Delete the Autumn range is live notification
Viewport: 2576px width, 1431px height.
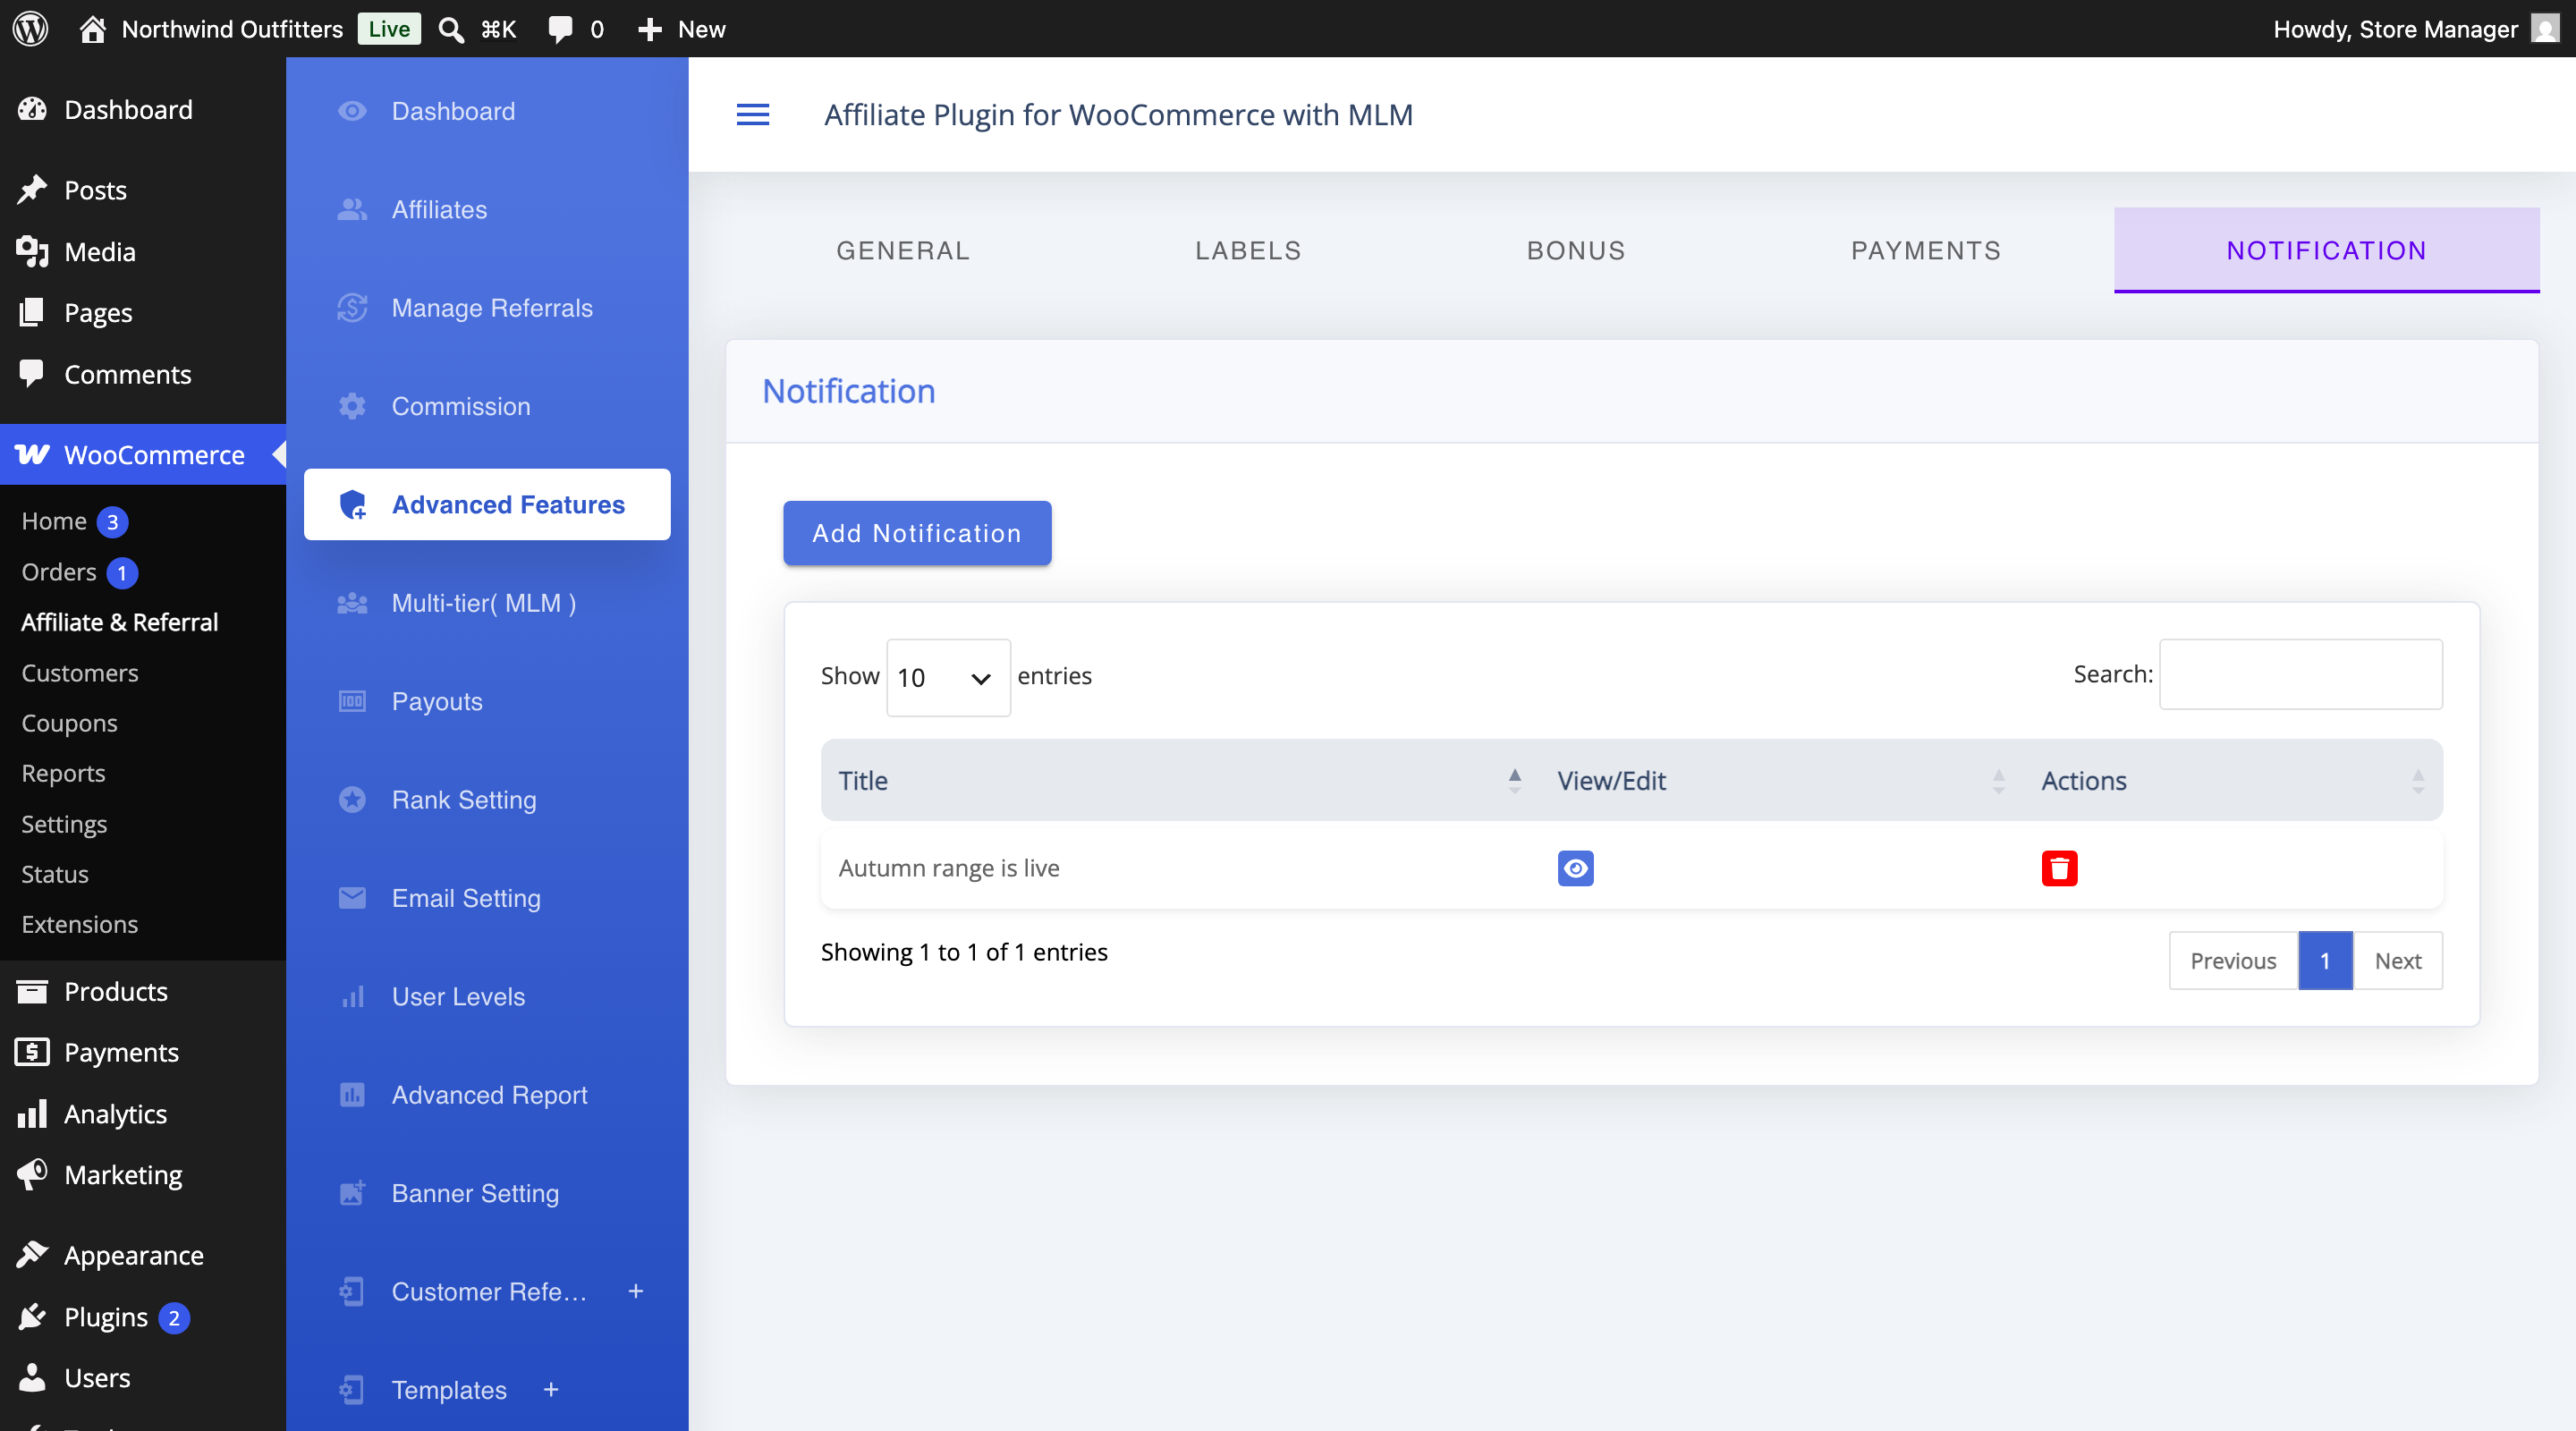click(x=2059, y=868)
